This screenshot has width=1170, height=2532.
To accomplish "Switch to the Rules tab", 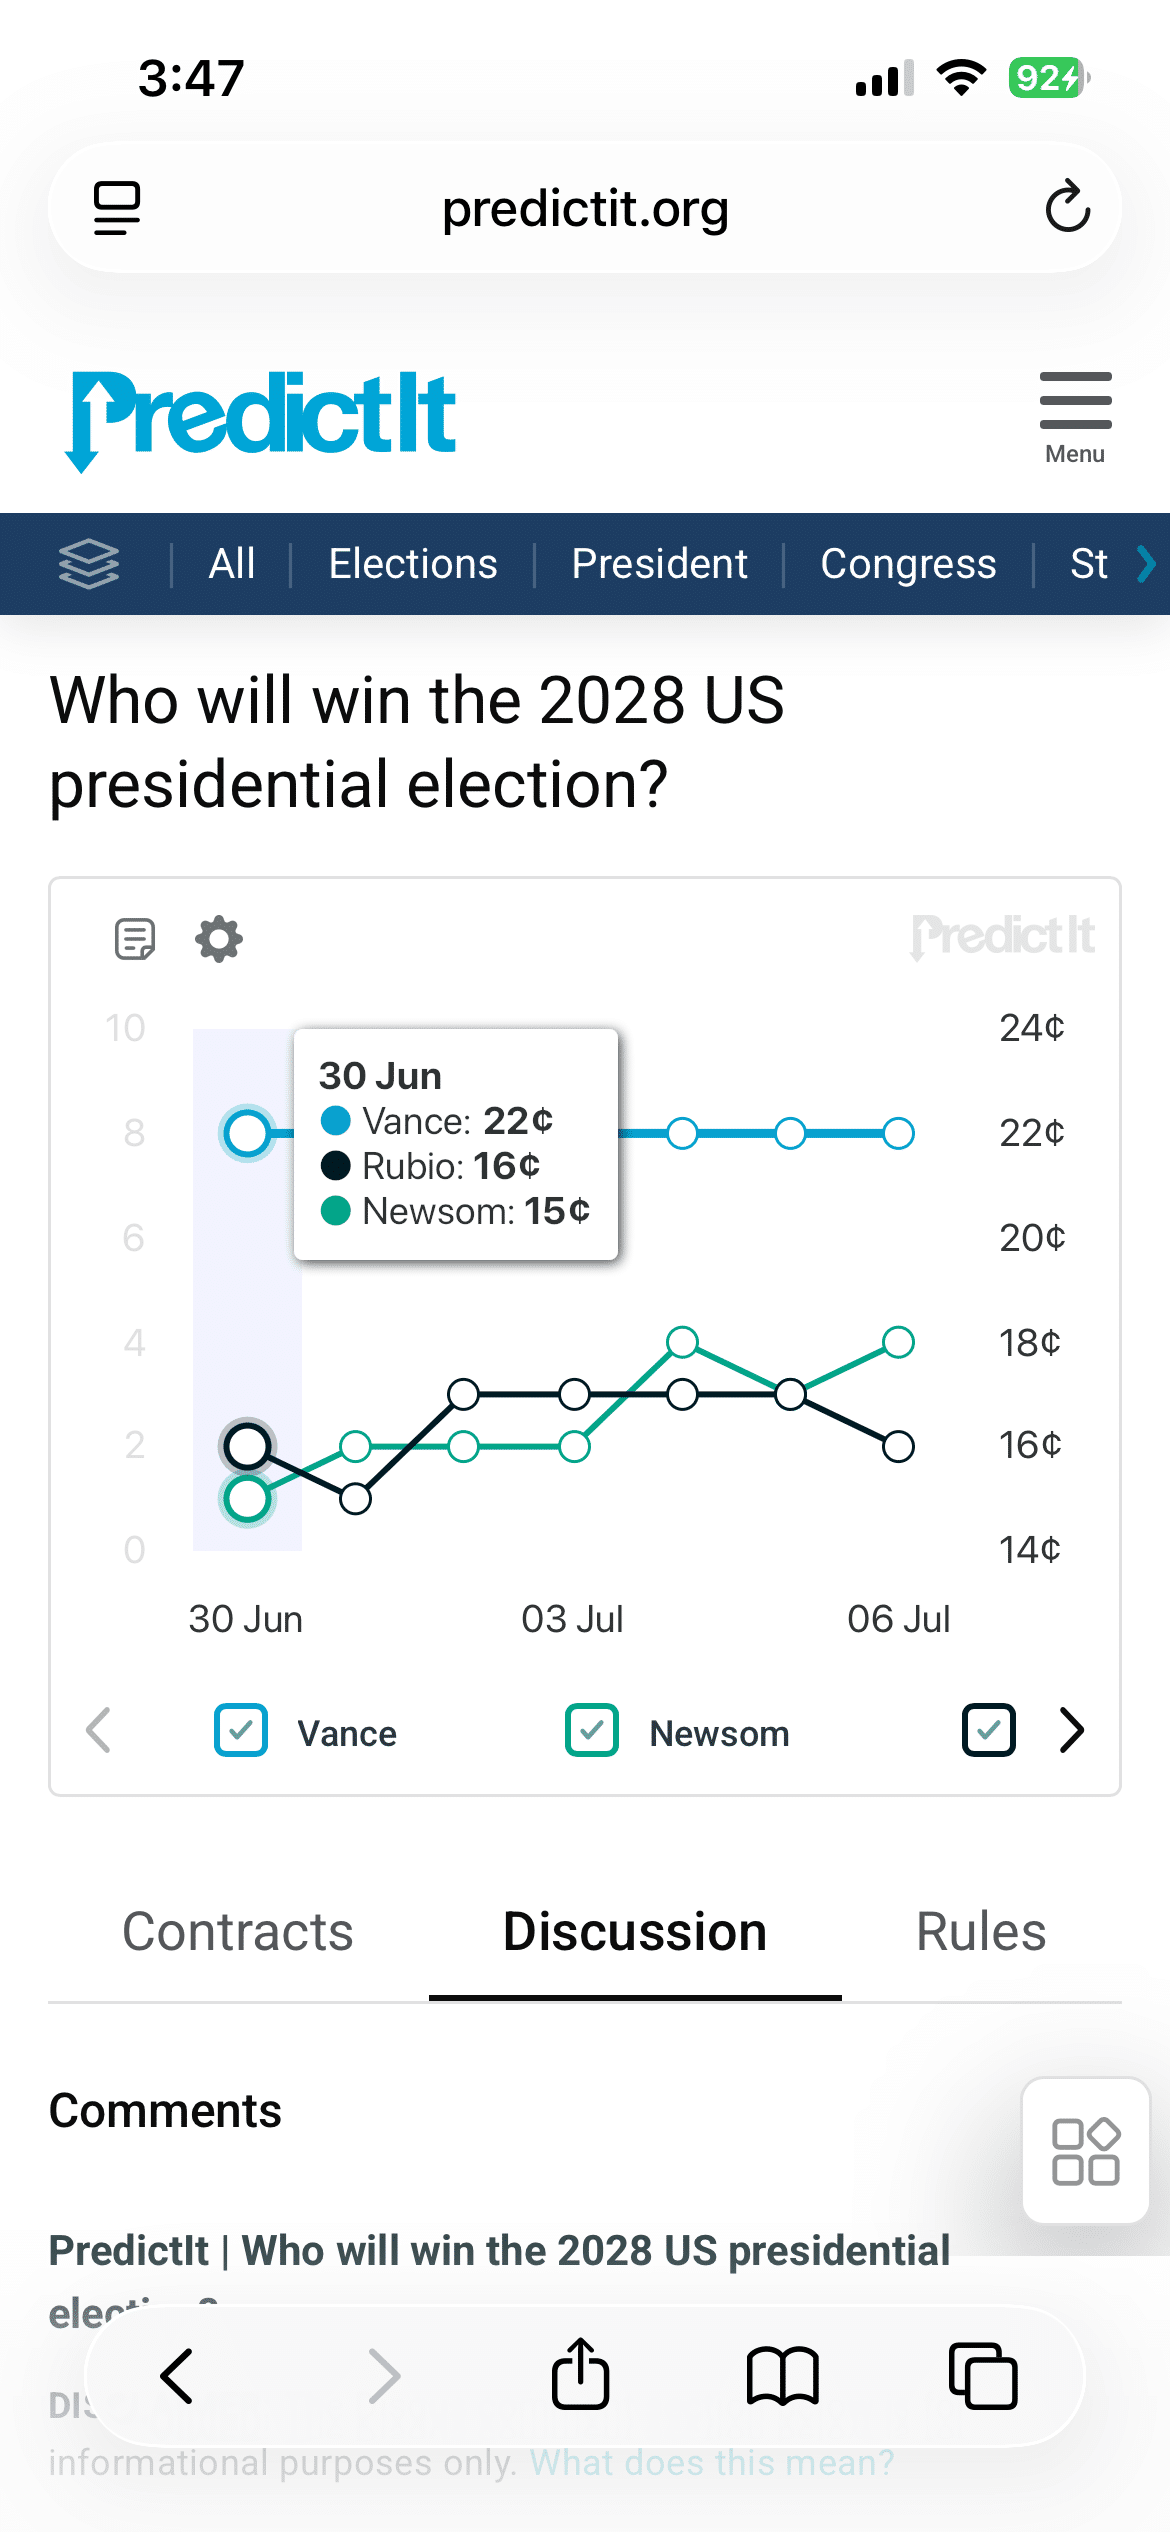I will 981,1931.
